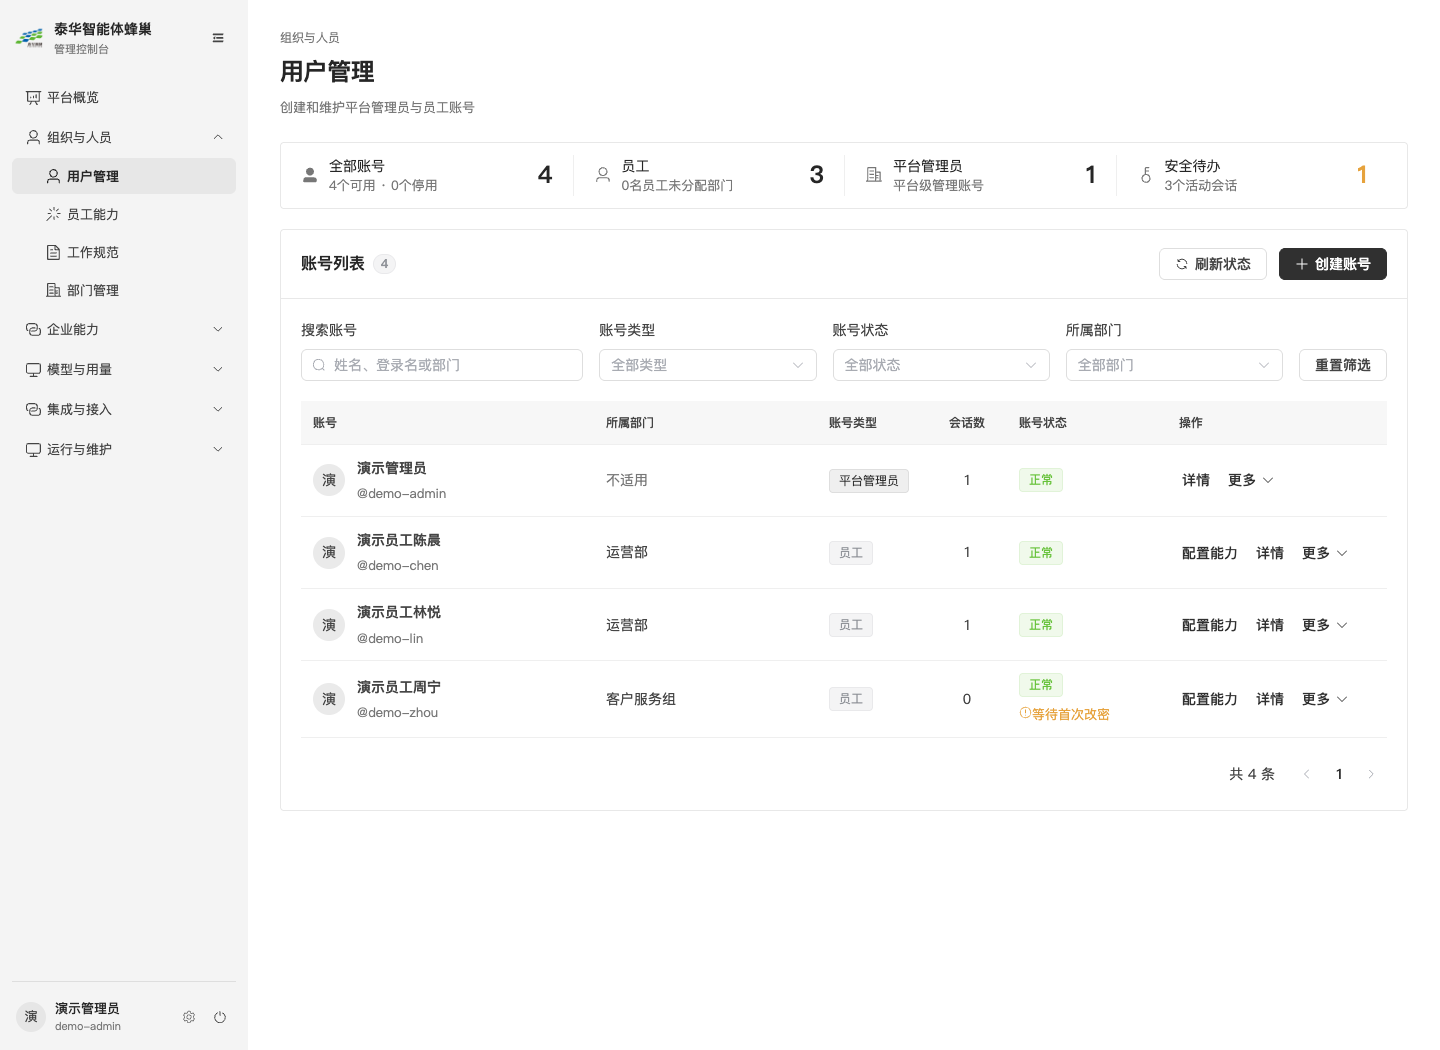Image resolution: width=1440 pixels, height=1050 pixels.
Task: Open 平台概览 in the sidebar
Action: pos(124,97)
